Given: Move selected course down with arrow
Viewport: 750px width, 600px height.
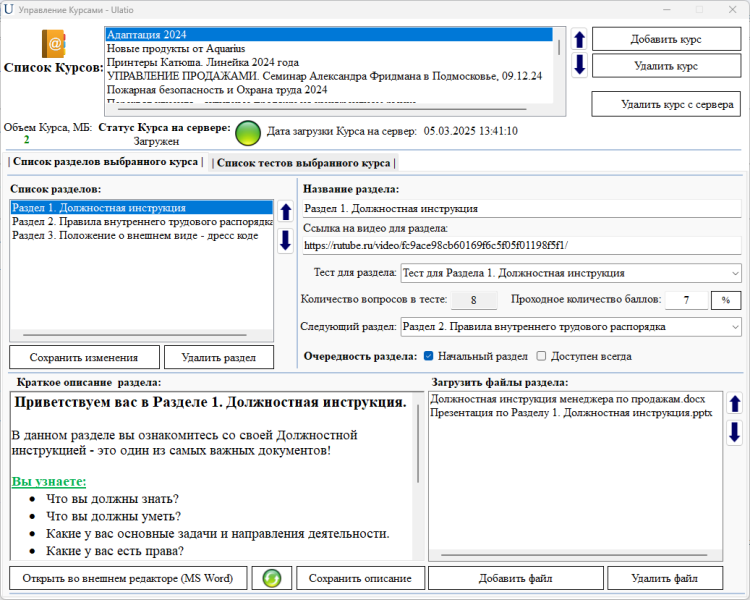Looking at the screenshot, I should click(579, 65).
